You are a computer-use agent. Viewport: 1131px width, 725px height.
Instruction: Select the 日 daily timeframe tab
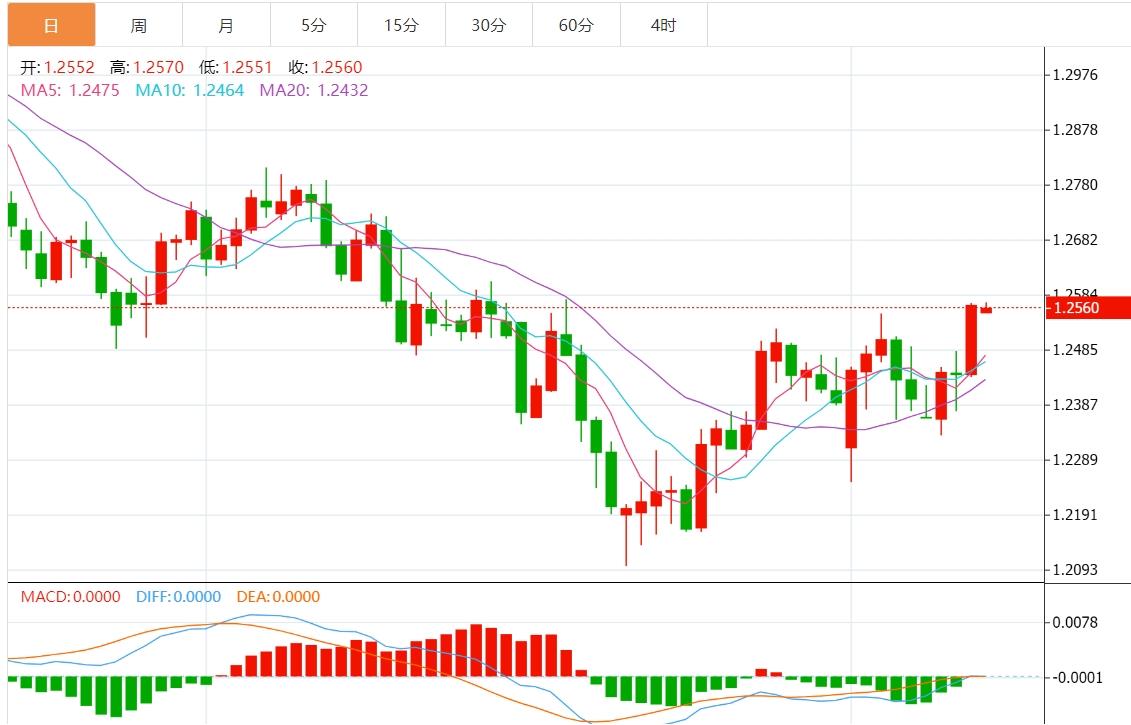[52, 25]
